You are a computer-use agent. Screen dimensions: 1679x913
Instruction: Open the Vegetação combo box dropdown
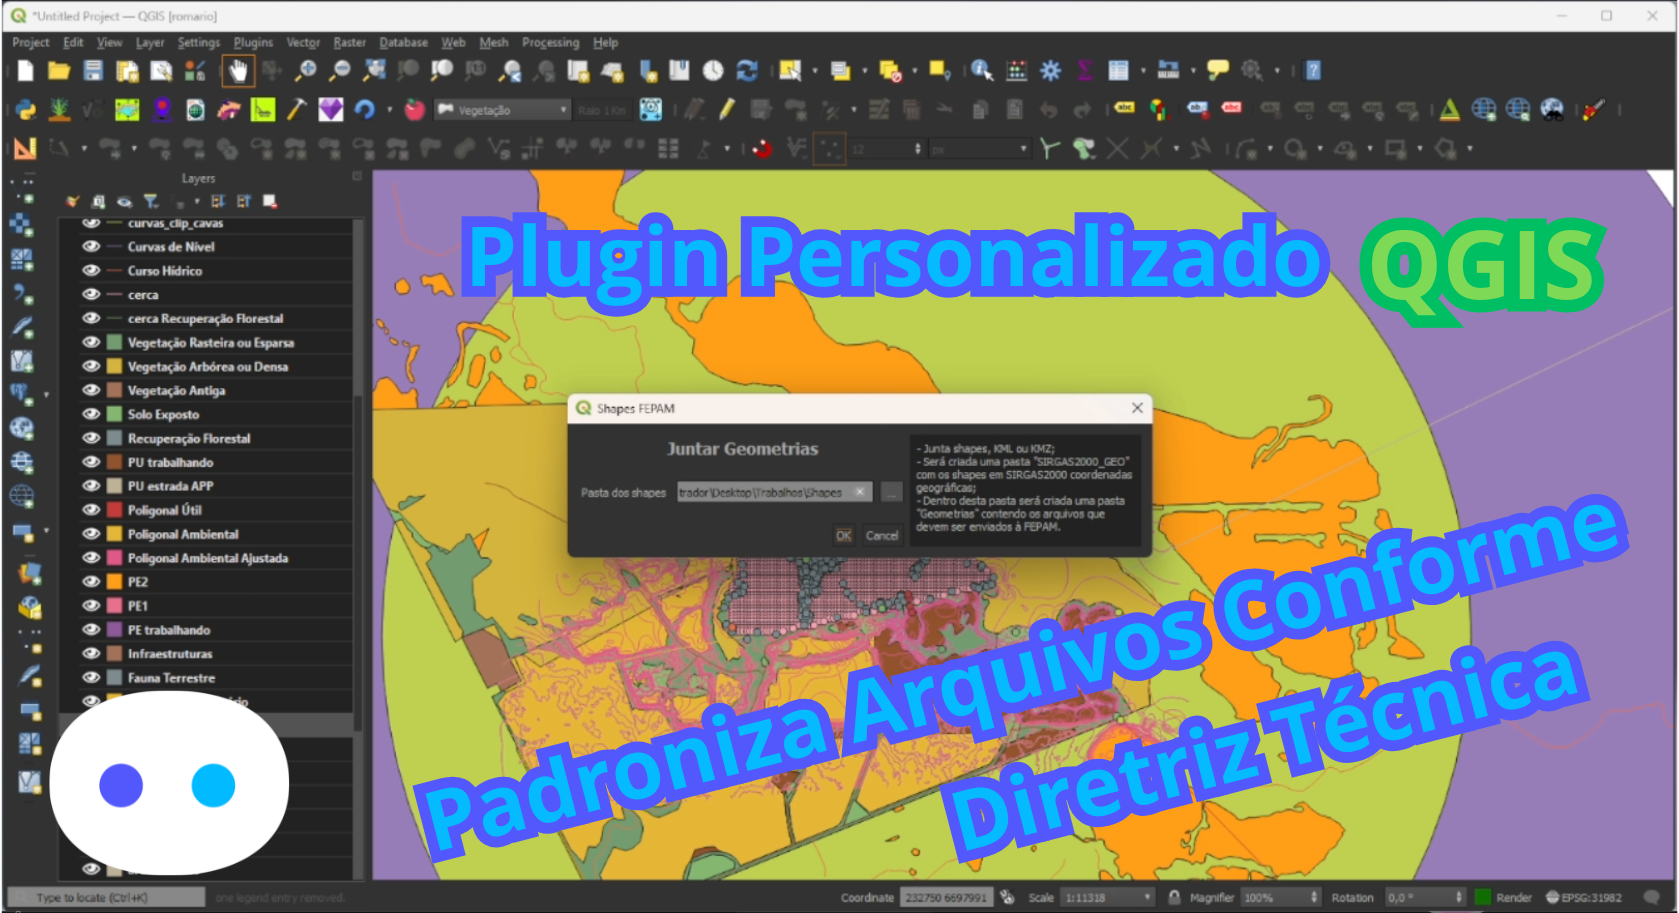pos(565,110)
